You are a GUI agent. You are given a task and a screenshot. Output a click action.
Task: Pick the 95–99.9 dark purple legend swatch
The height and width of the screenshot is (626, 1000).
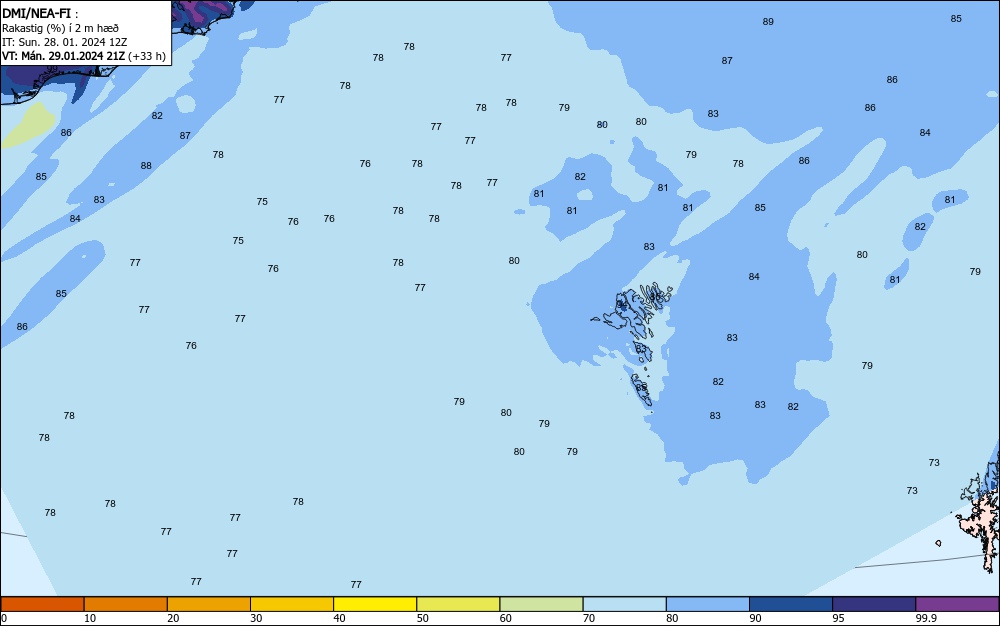pyautogui.click(x=874, y=604)
